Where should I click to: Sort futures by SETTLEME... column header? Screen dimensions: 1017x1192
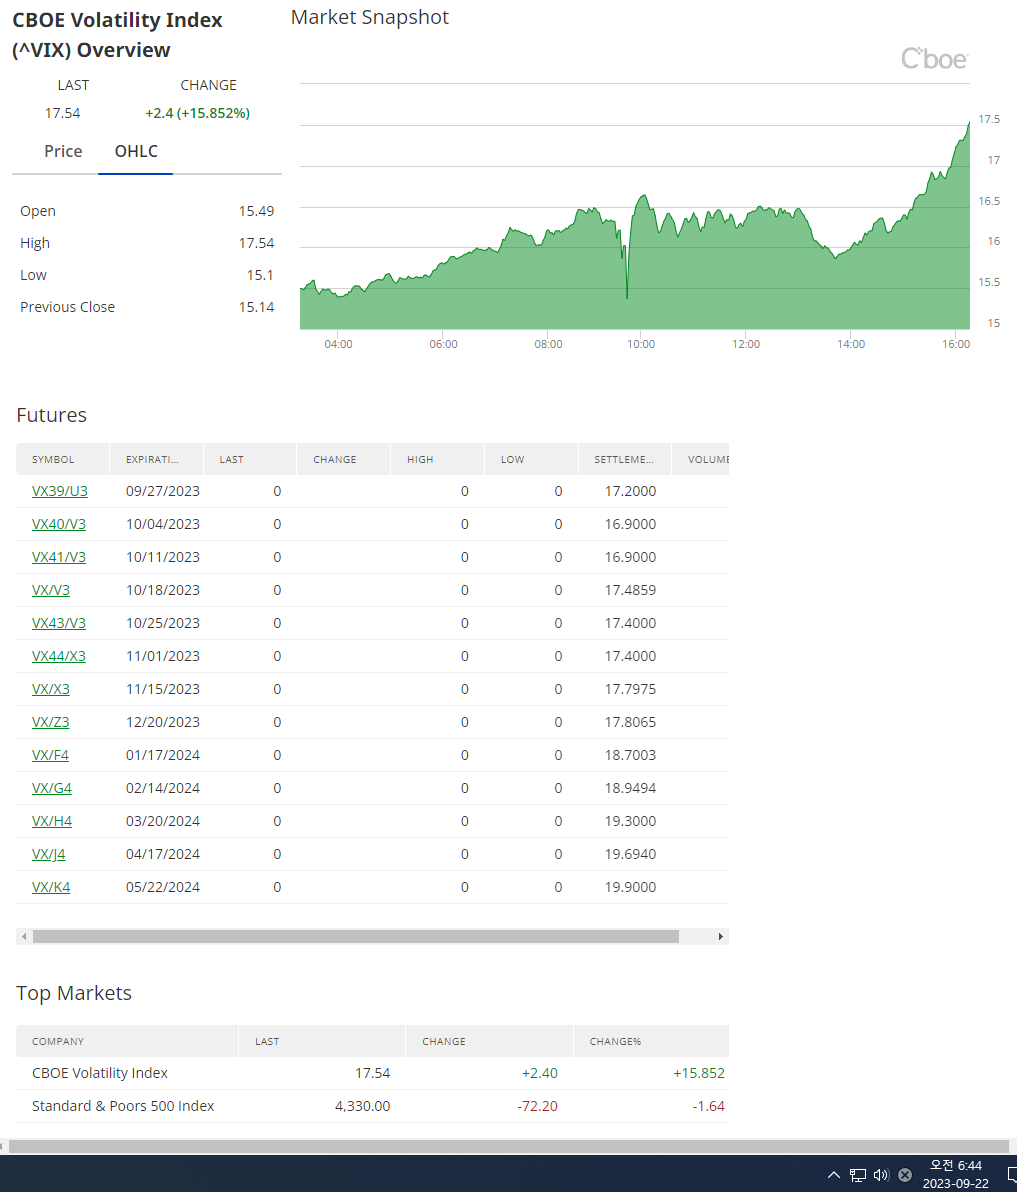click(x=625, y=459)
